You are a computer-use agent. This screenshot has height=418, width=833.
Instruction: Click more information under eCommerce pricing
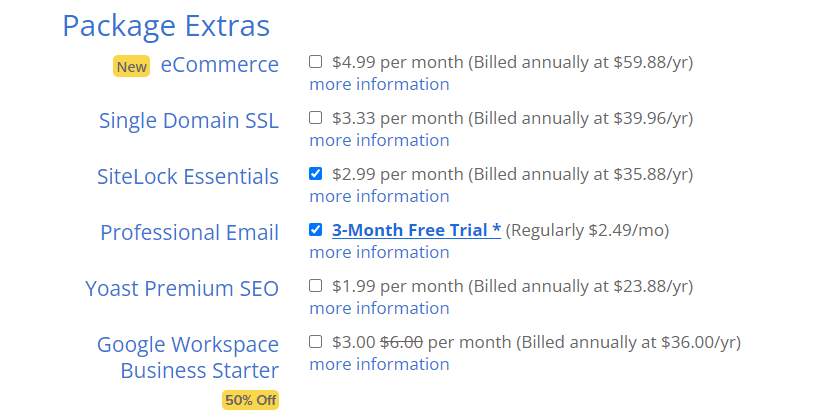[379, 84]
